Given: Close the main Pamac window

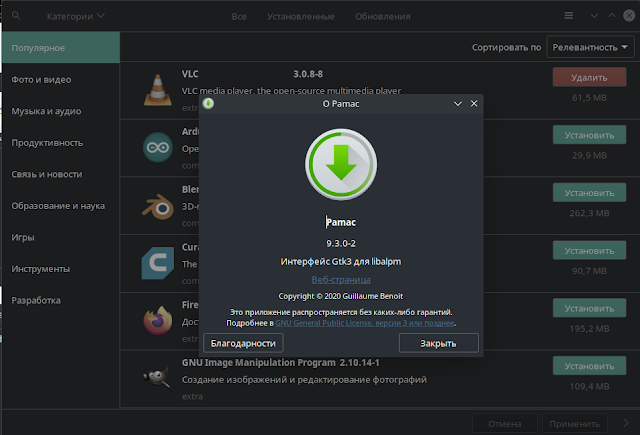Looking at the screenshot, I should (629, 16).
